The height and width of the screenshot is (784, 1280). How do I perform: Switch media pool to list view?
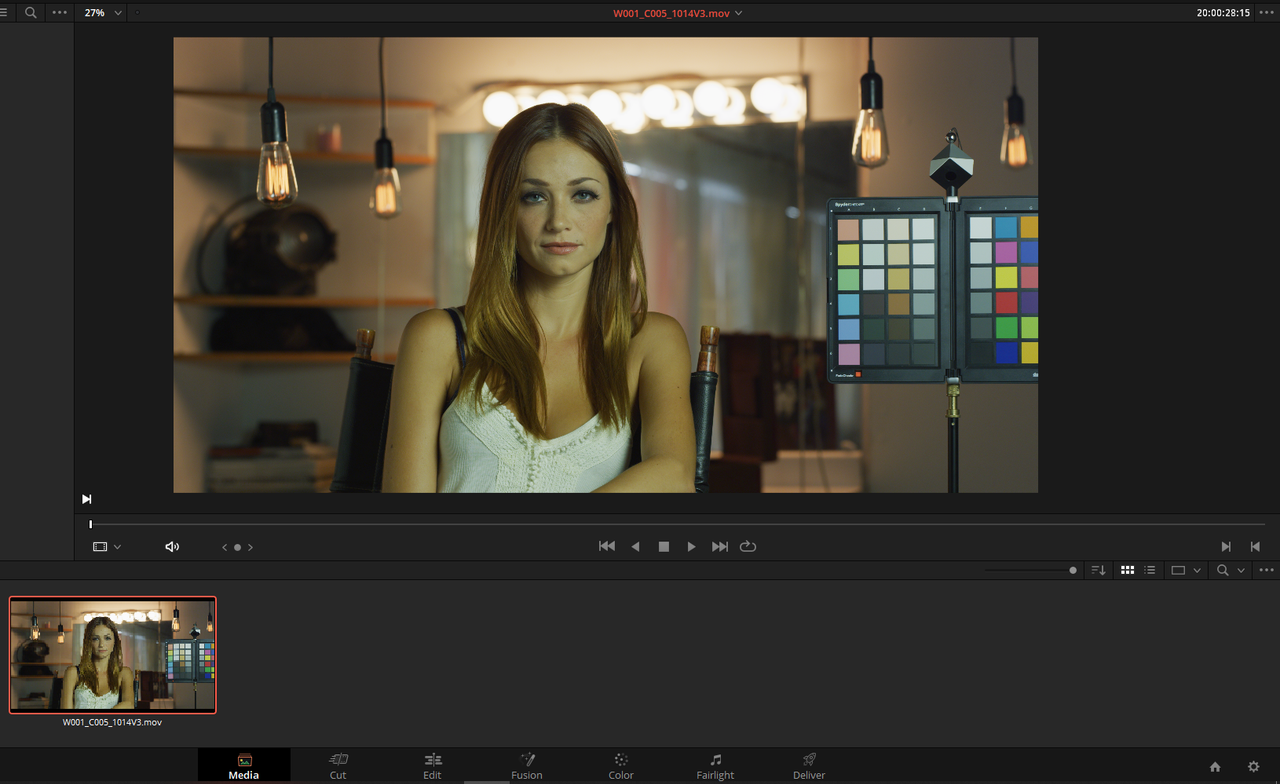[x=1150, y=570]
